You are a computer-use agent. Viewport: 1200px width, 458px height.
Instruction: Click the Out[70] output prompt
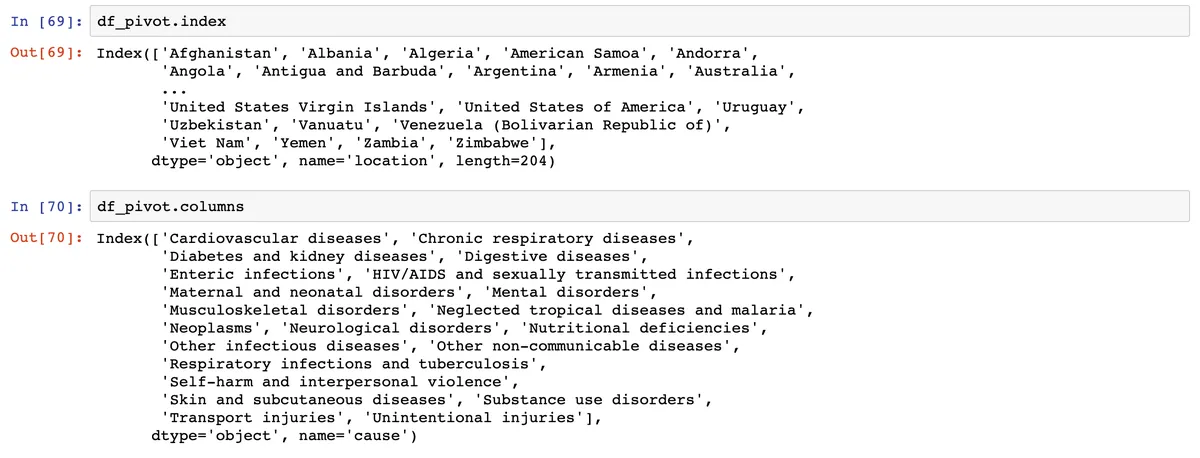tap(45, 239)
